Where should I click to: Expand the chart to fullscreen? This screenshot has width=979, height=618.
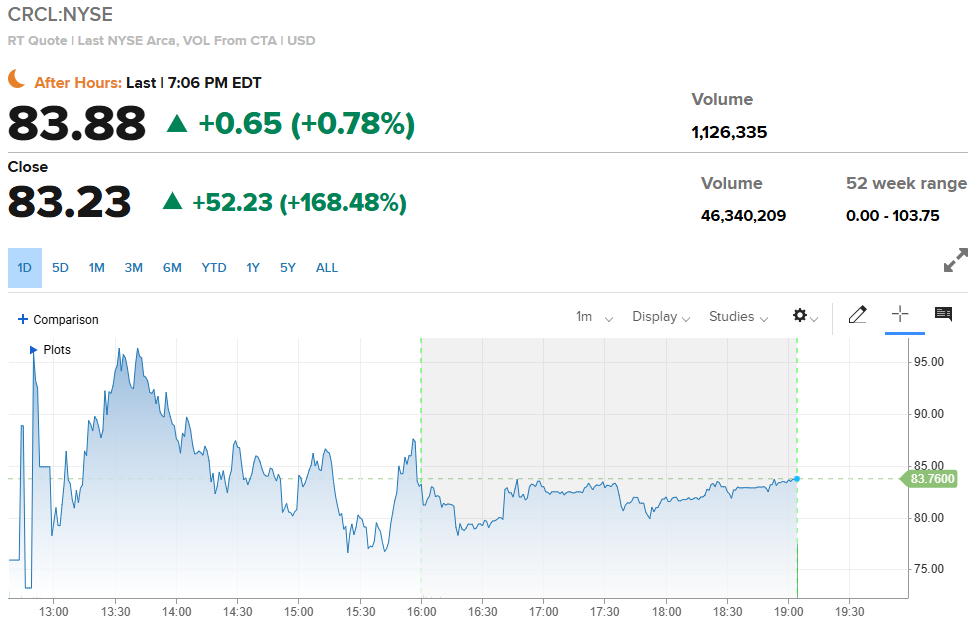(x=955, y=261)
